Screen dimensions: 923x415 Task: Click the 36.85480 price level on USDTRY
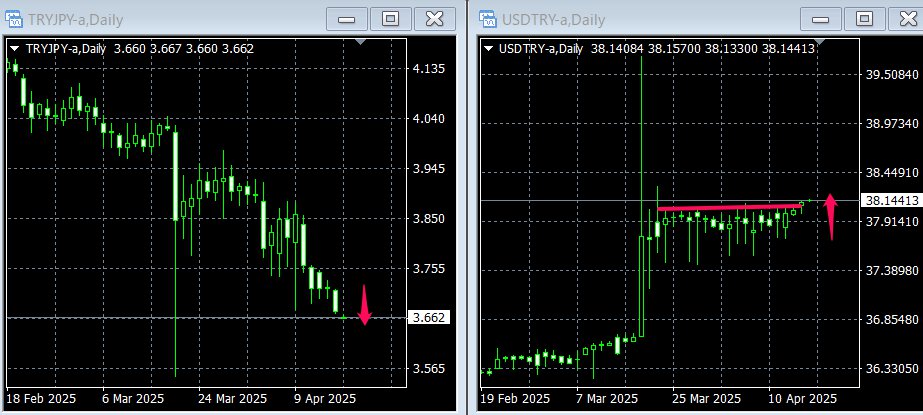[x=892, y=320]
